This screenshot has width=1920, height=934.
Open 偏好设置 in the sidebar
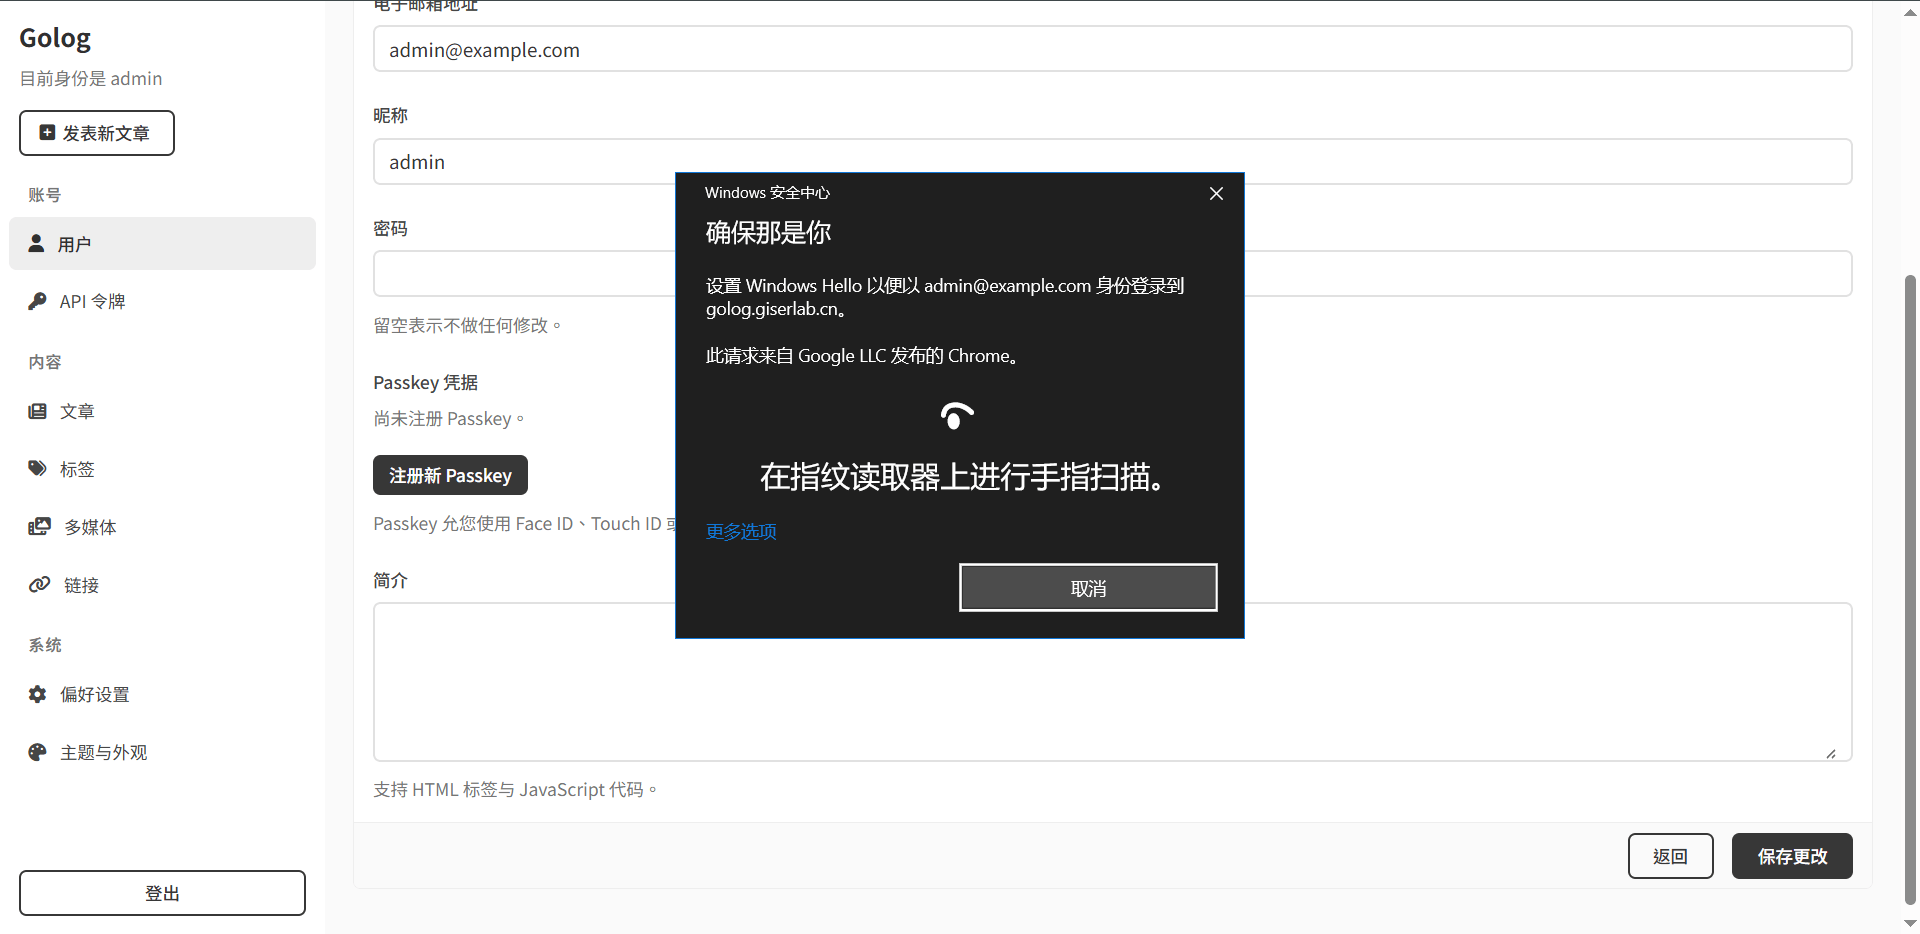162,694
